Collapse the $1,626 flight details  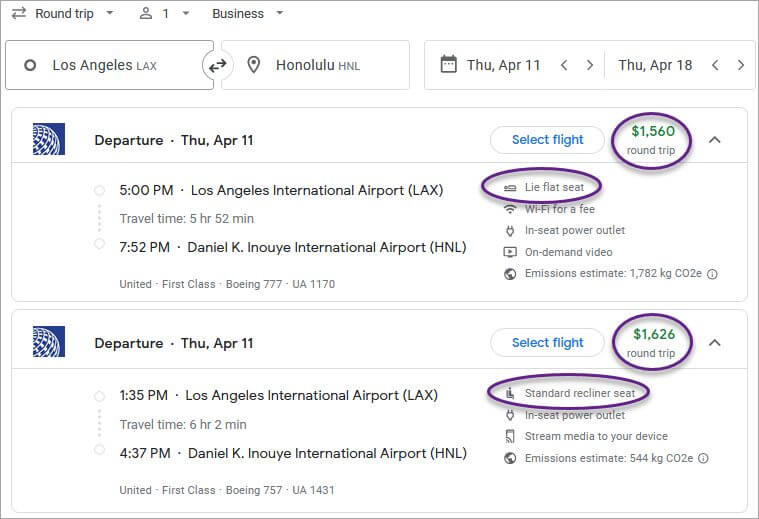pos(714,343)
